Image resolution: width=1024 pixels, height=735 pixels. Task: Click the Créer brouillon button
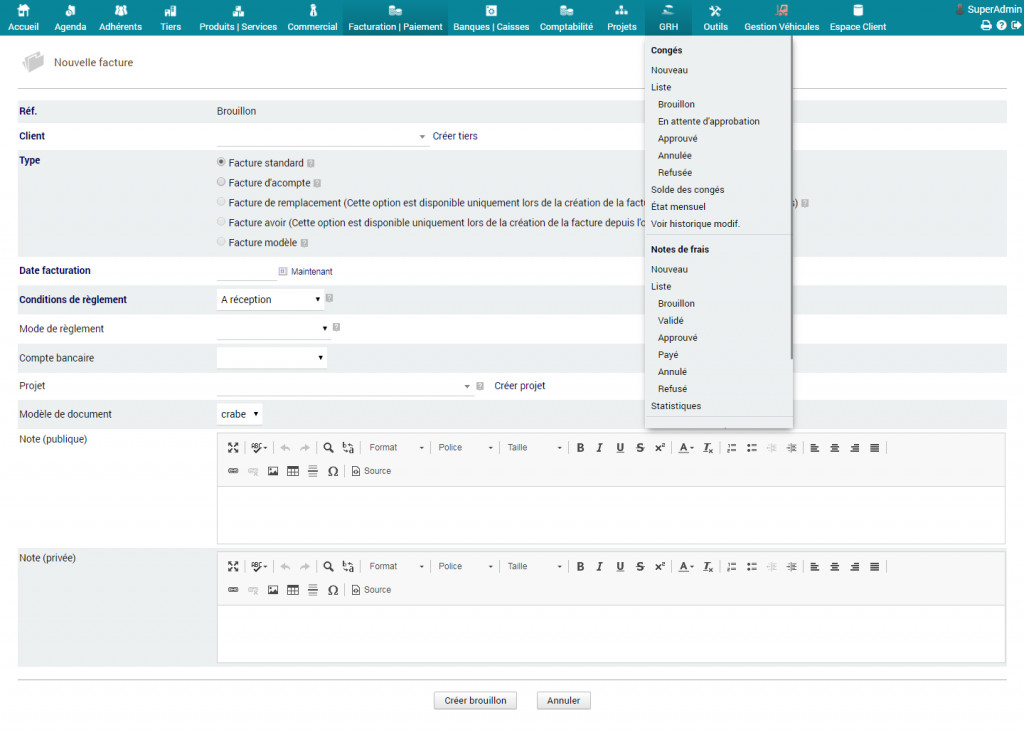(x=476, y=700)
